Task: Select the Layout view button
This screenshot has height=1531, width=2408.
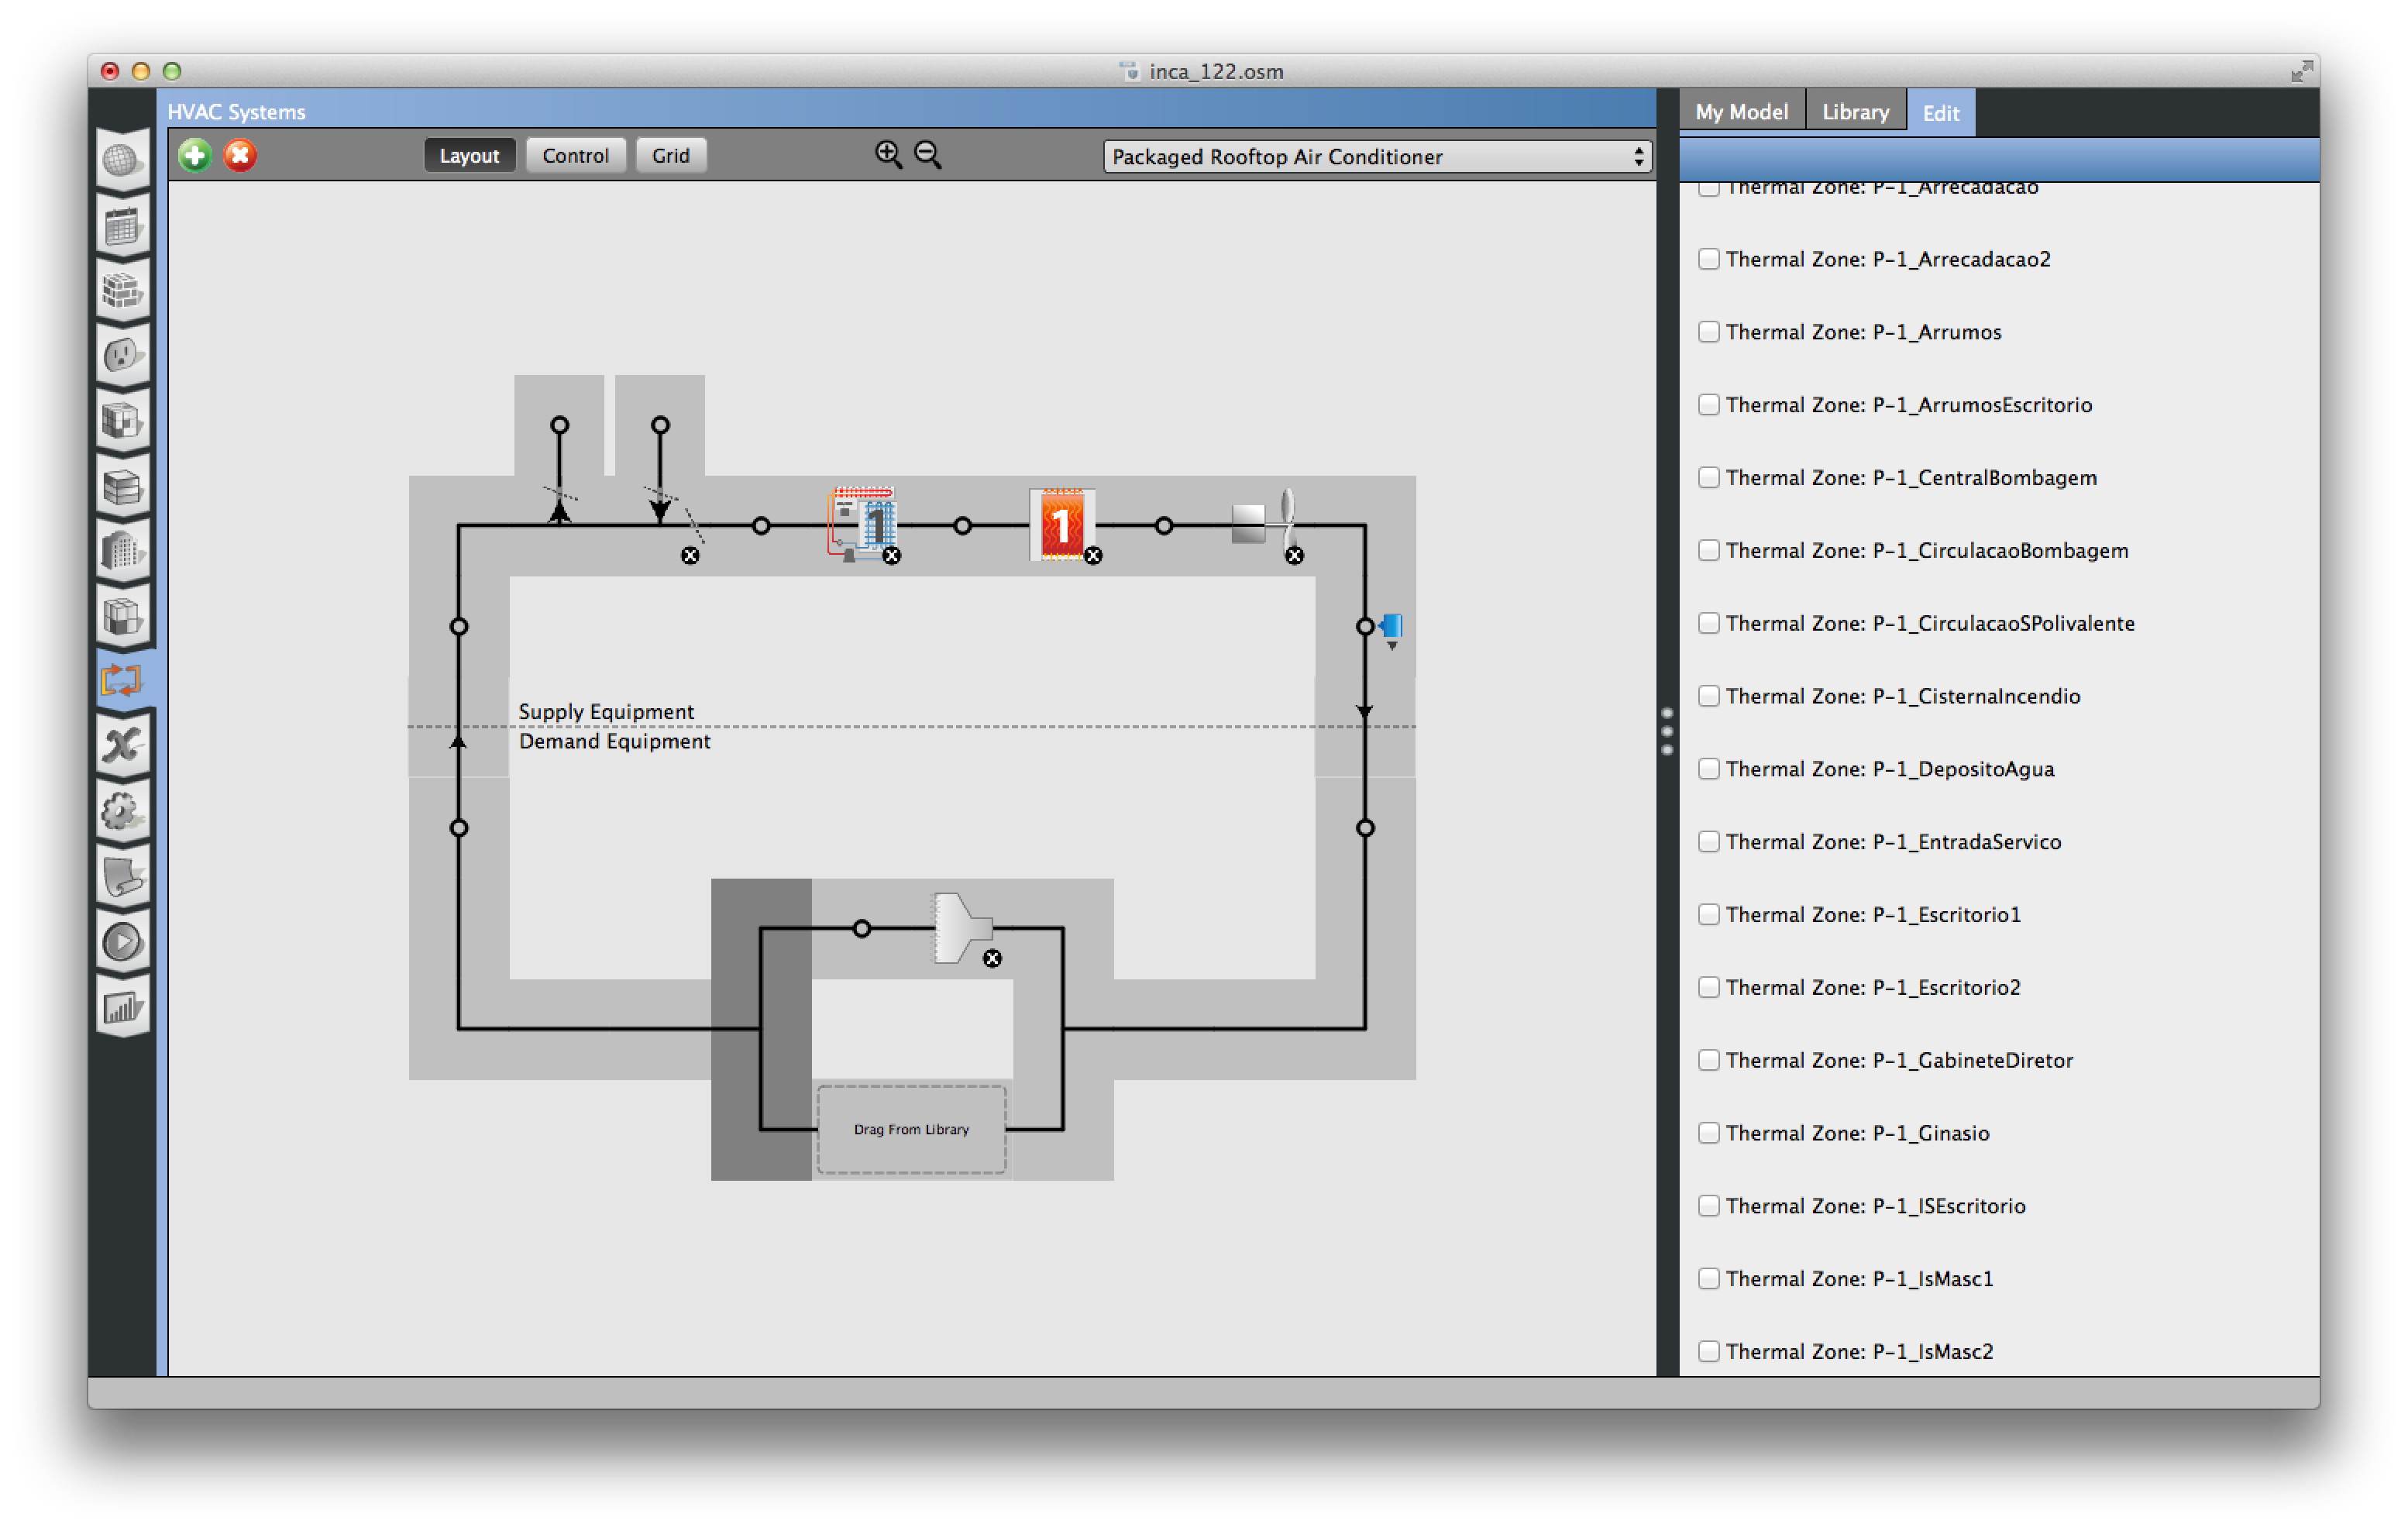Action: click(x=469, y=156)
